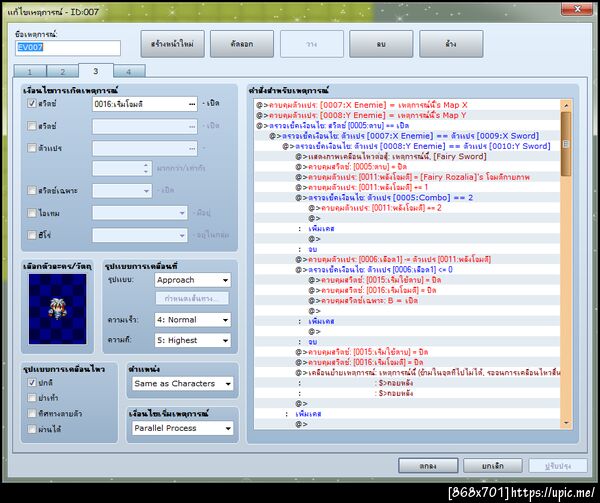Viewport: 600px width, 503px height.
Task: Select event page tab 3
Action: click(x=96, y=71)
